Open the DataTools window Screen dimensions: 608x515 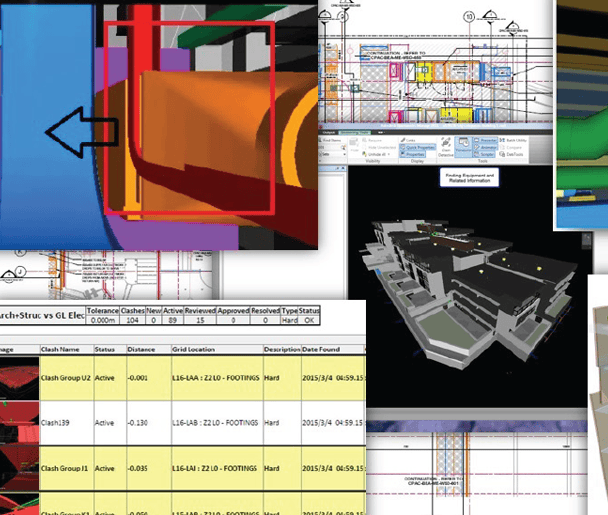pos(511,154)
